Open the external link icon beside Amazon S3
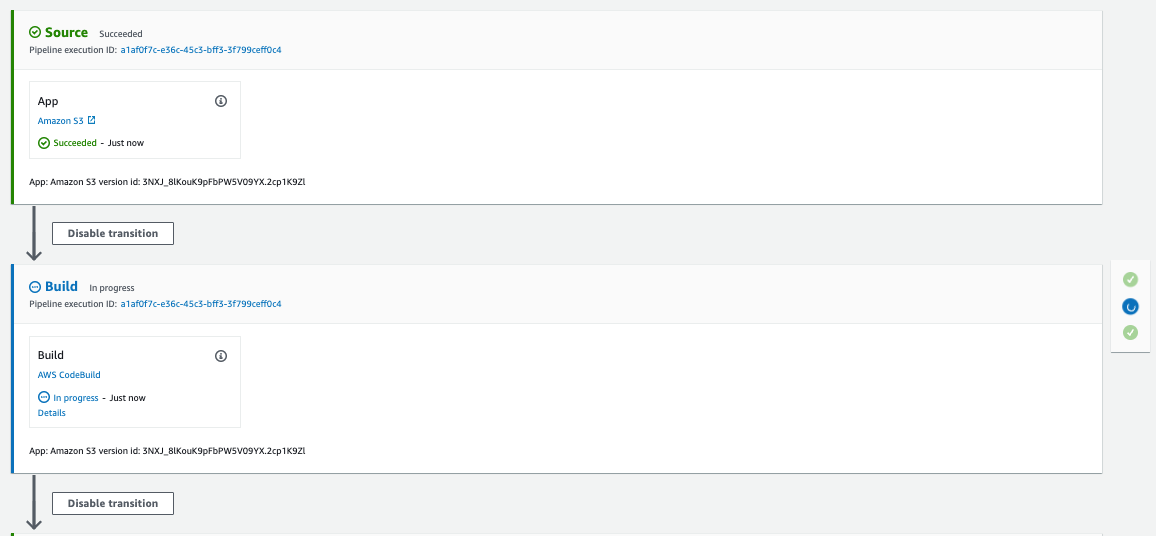 91,120
